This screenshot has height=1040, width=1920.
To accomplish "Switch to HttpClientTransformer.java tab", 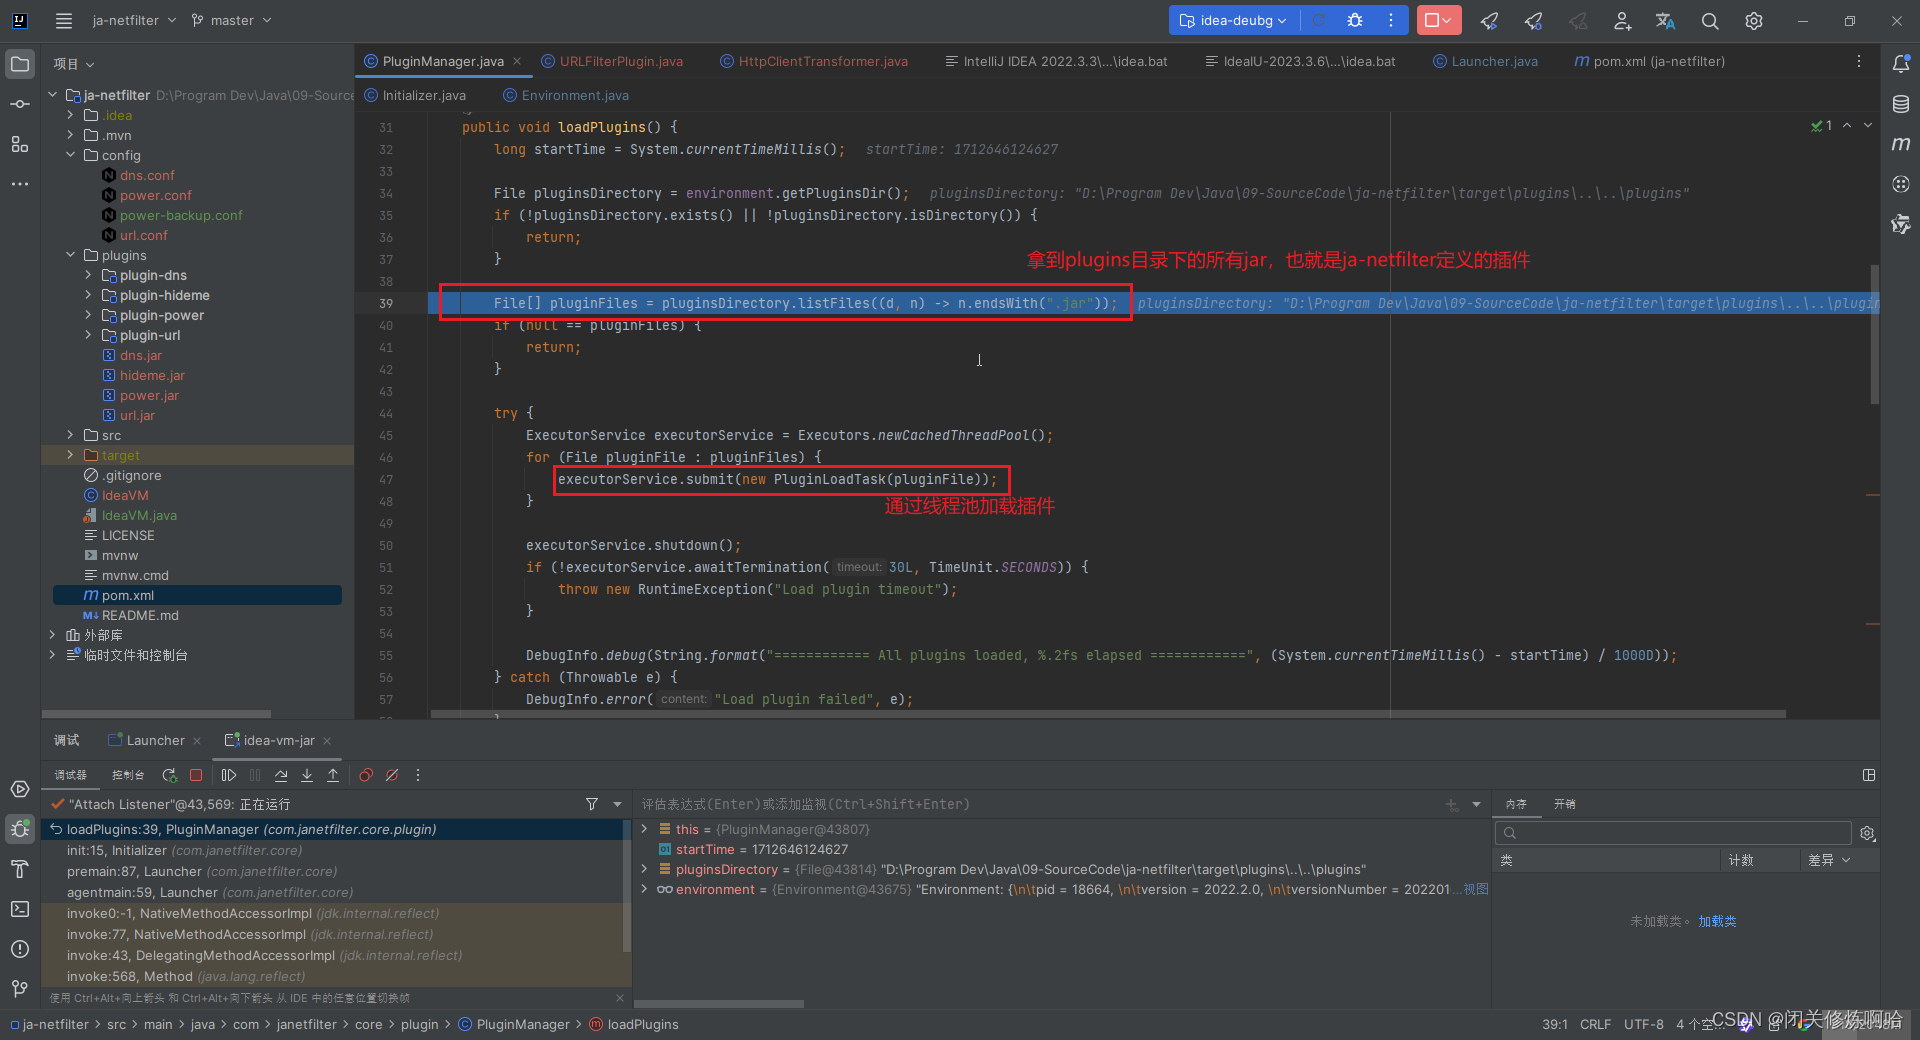I will (814, 61).
